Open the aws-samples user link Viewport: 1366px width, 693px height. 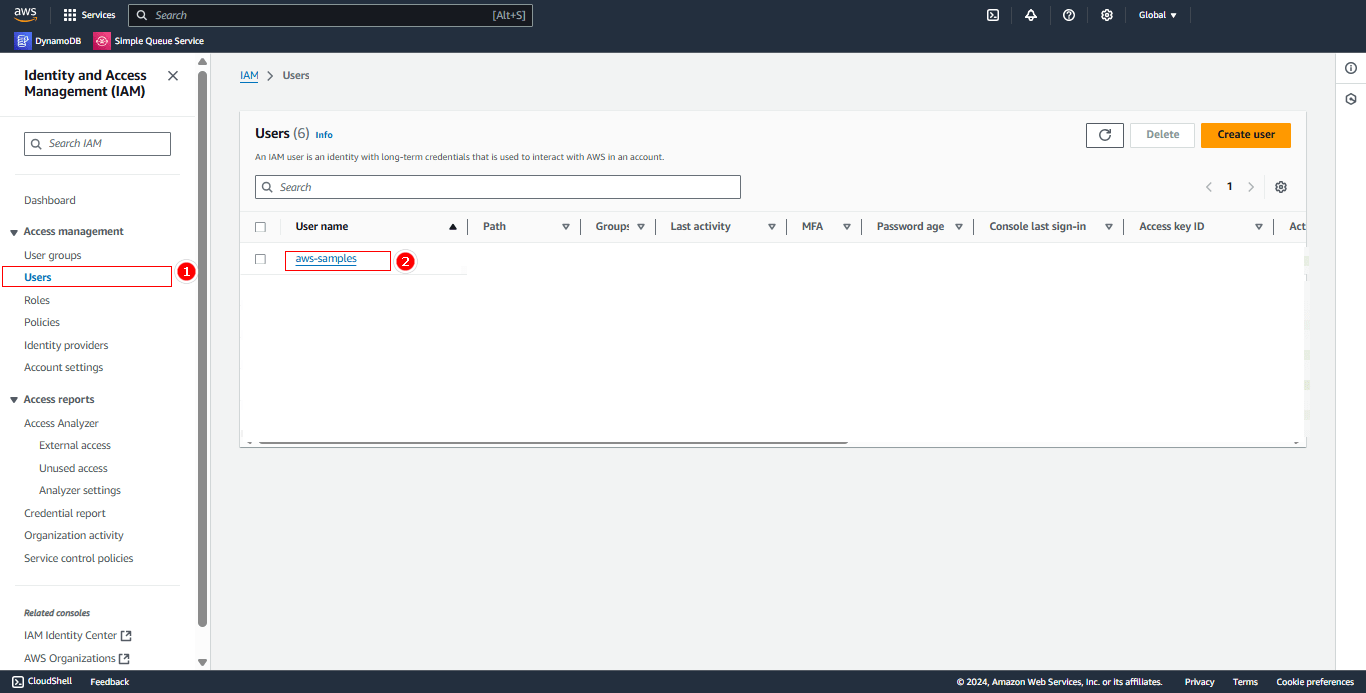pos(326,259)
